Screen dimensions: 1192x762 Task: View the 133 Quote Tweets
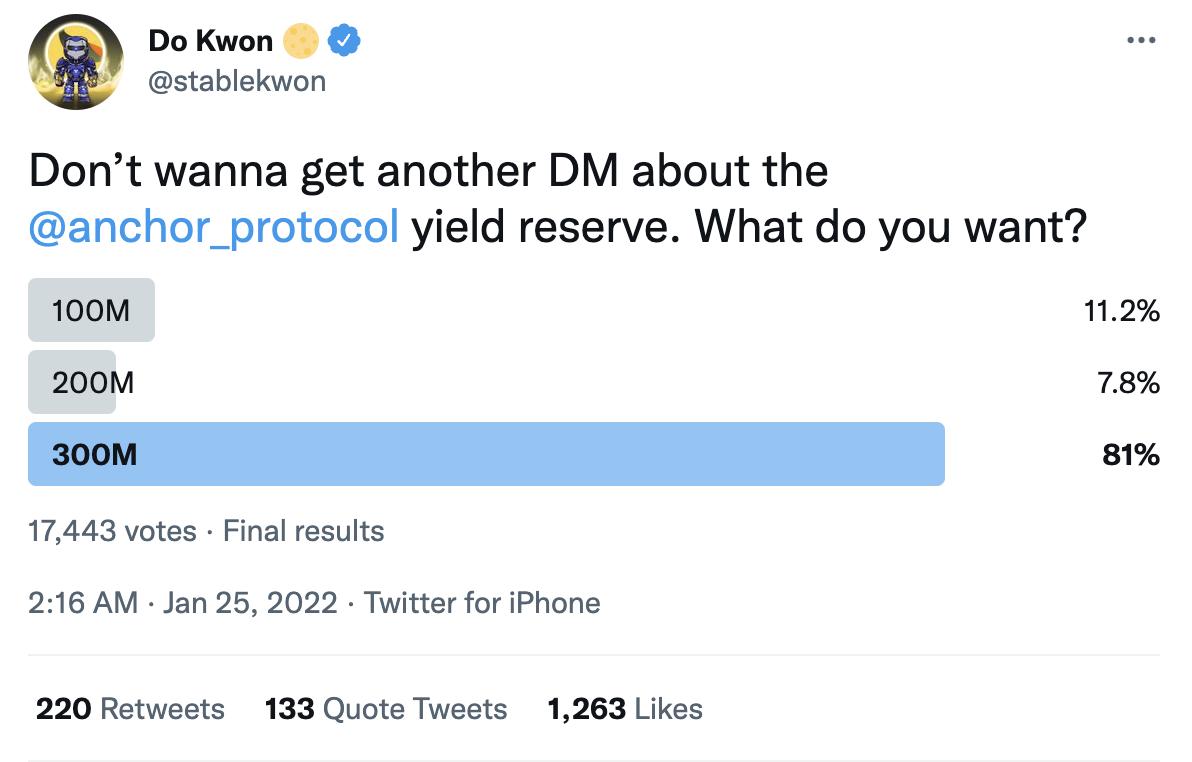click(x=386, y=709)
